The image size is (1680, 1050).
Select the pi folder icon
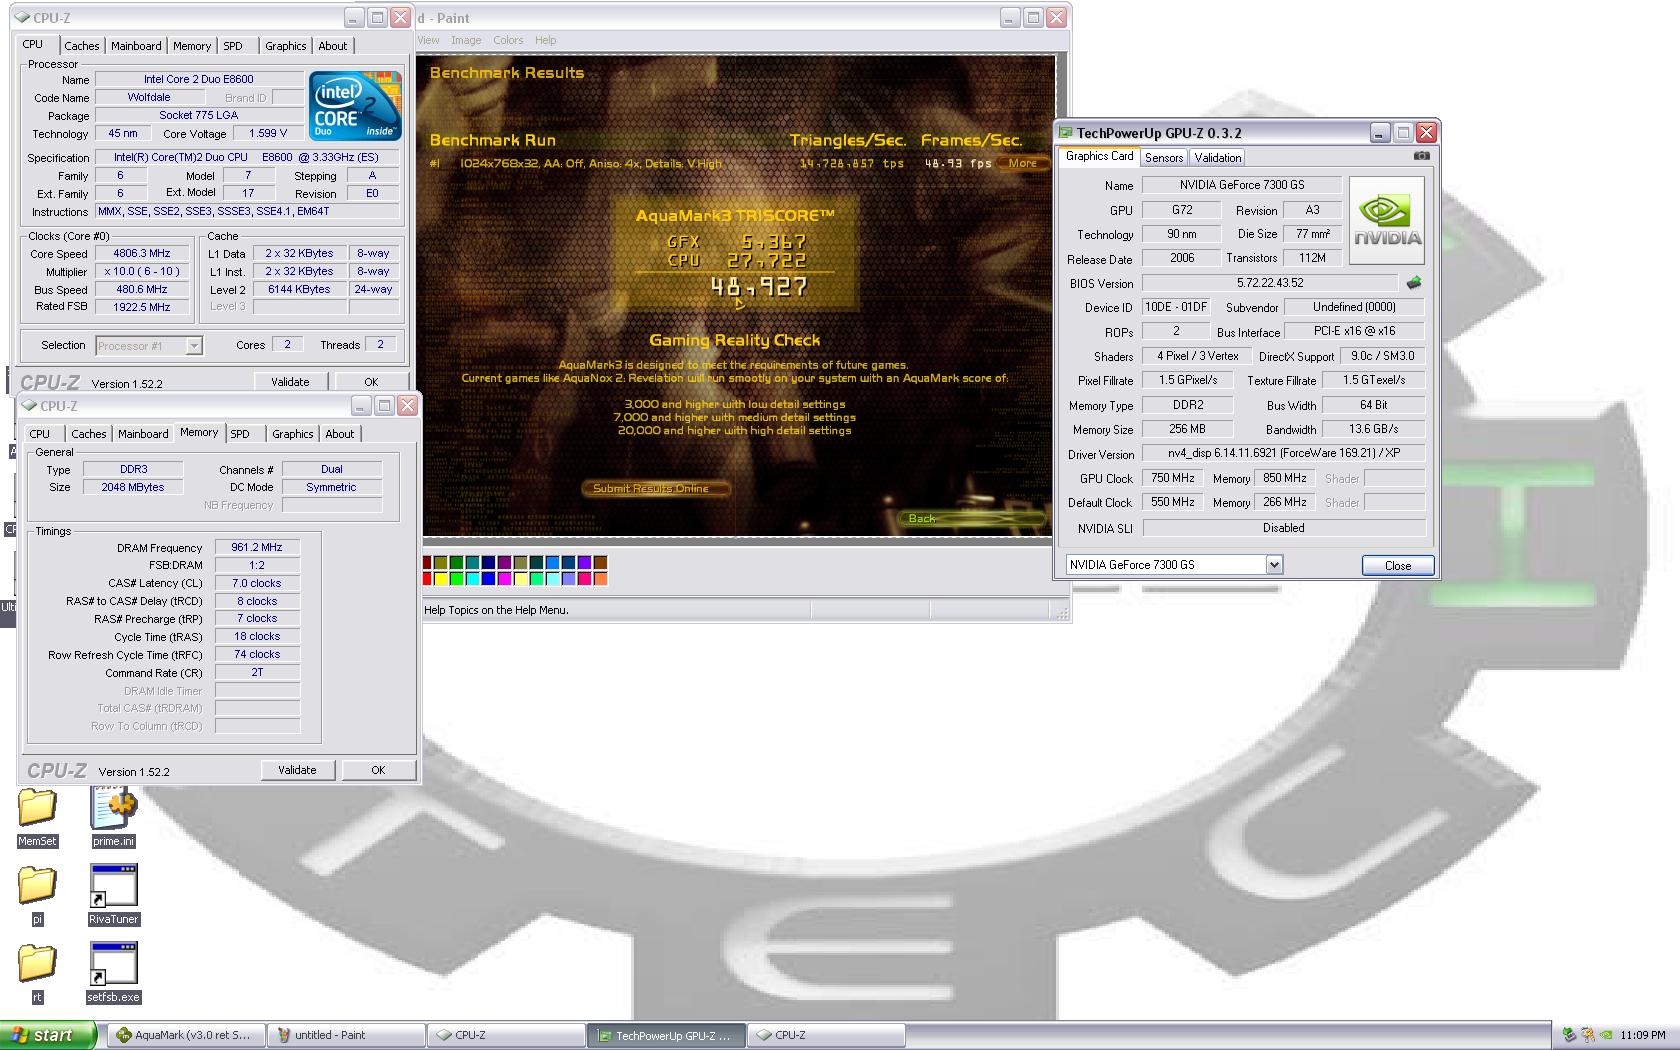37,886
